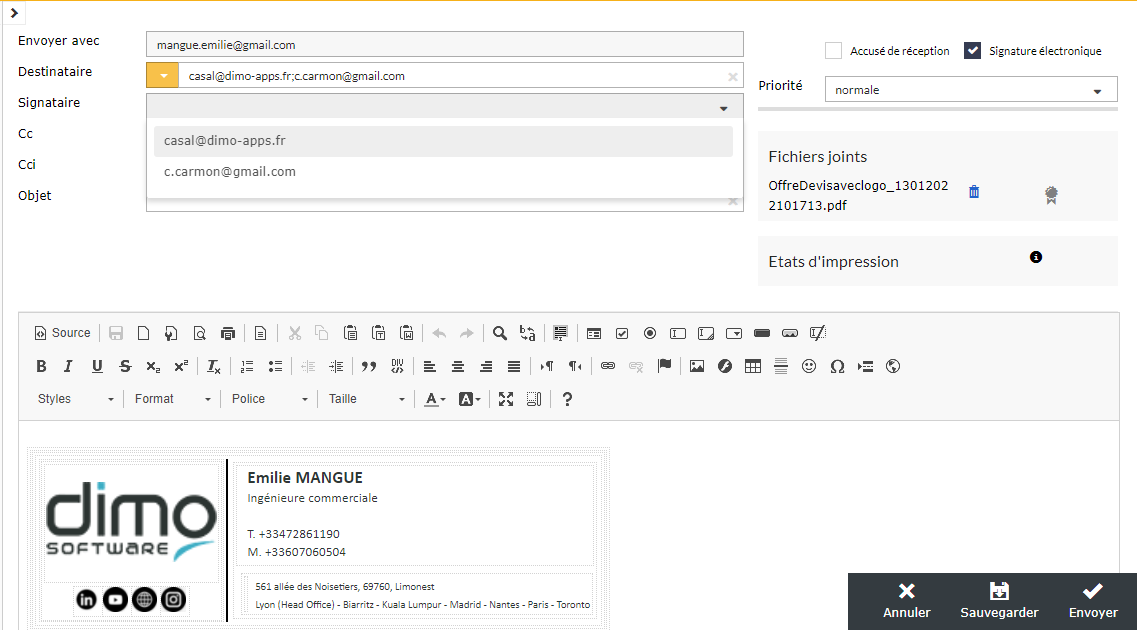Open the special character Omega picker
Screen dimensions: 1137x630
837,367
